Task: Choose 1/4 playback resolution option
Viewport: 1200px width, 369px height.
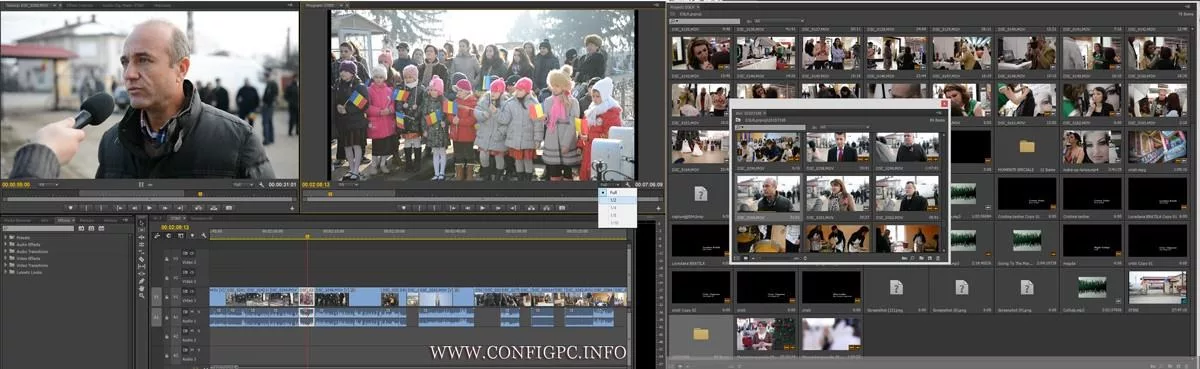Action: tap(616, 207)
